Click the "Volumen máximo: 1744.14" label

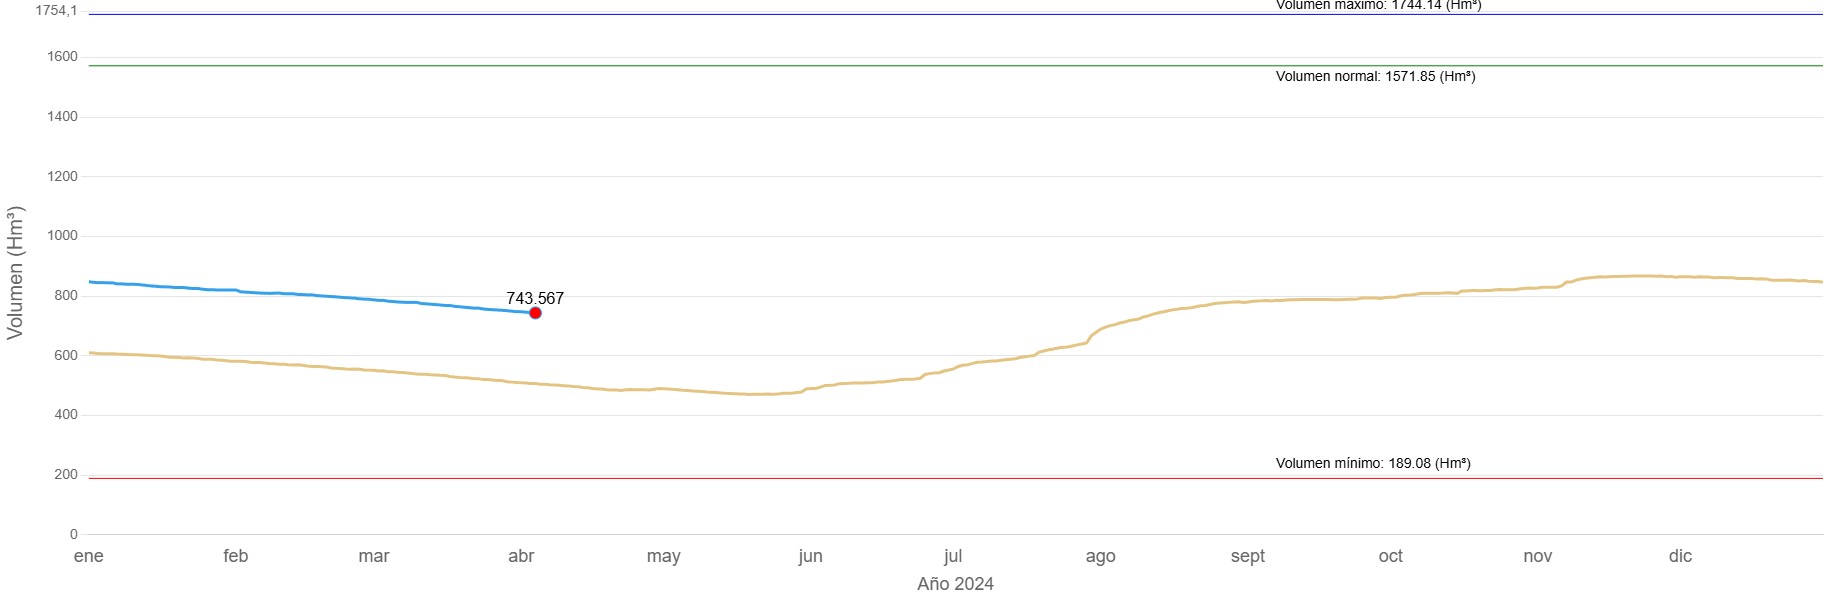(1378, 5)
